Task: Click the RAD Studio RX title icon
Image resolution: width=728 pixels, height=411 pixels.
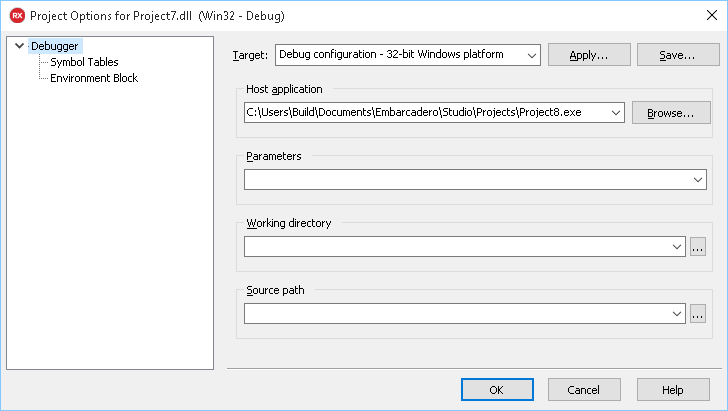Action: (16, 17)
